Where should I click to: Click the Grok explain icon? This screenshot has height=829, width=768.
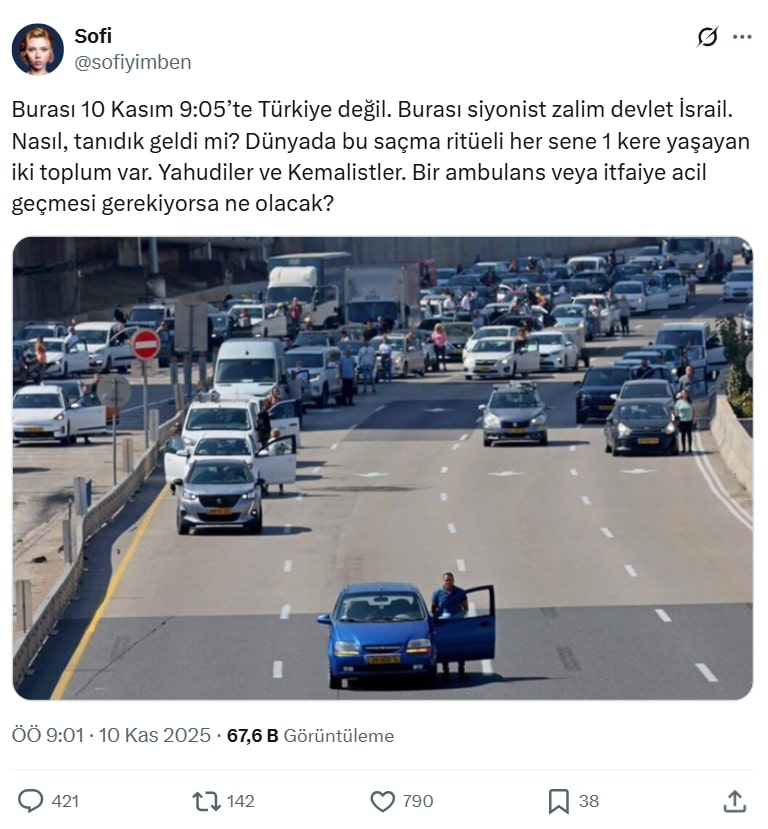(x=707, y=37)
